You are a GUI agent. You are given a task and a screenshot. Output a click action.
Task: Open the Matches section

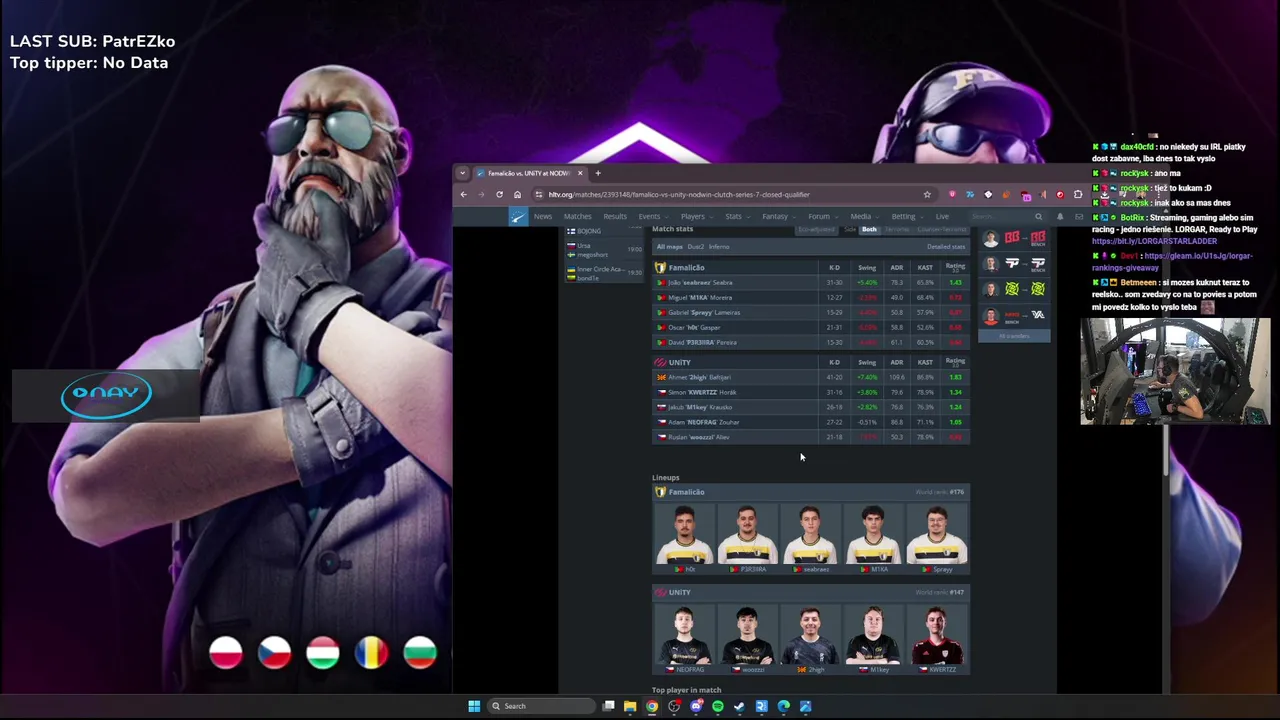point(577,217)
